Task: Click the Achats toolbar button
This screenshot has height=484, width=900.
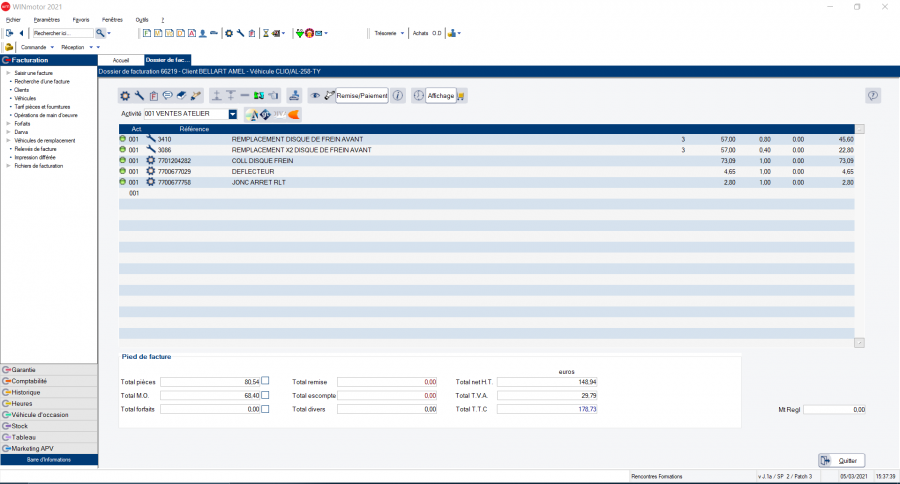Action: (421, 33)
